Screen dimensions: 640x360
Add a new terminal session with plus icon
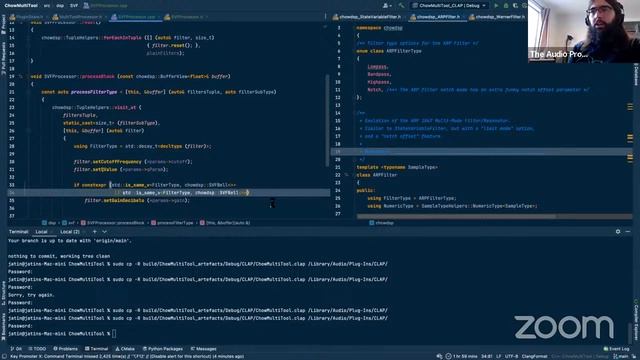[94, 231]
